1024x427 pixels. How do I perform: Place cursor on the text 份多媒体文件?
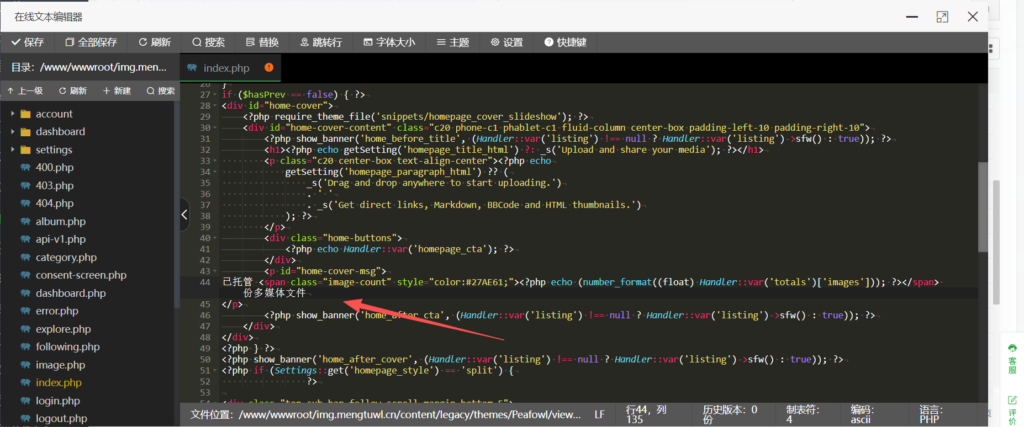274,293
